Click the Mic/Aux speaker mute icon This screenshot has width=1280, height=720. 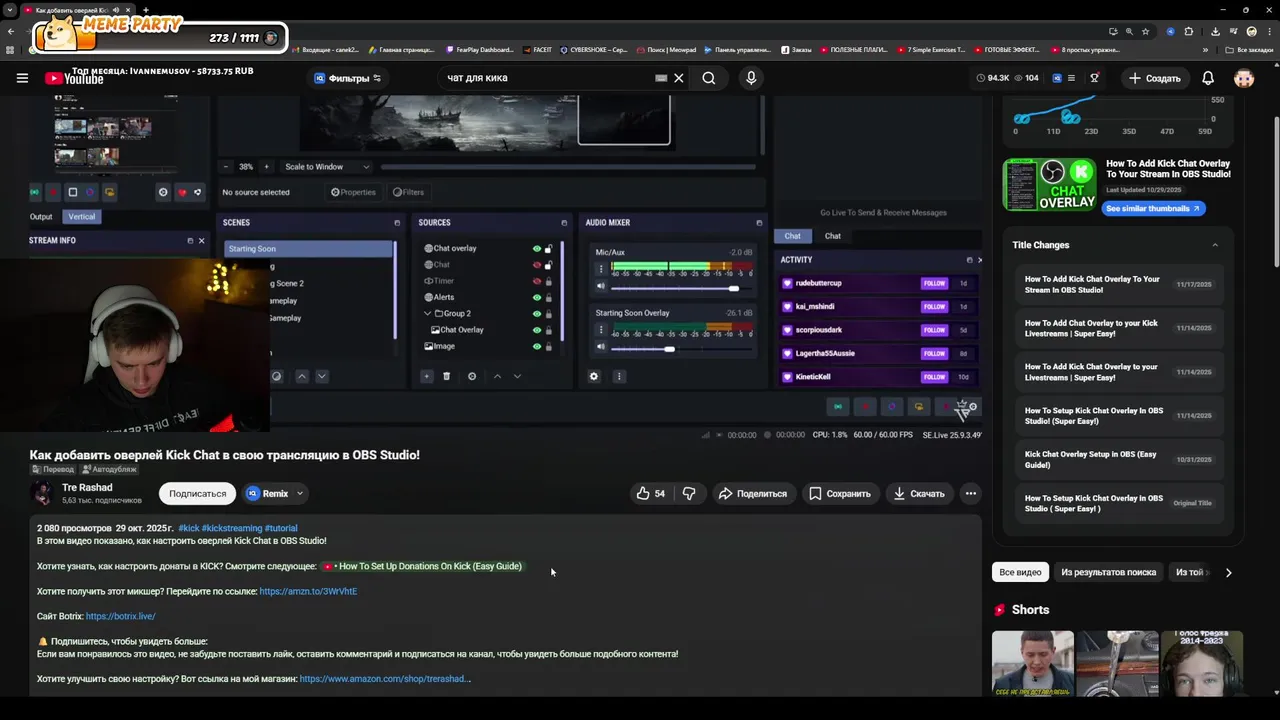click(601, 287)
